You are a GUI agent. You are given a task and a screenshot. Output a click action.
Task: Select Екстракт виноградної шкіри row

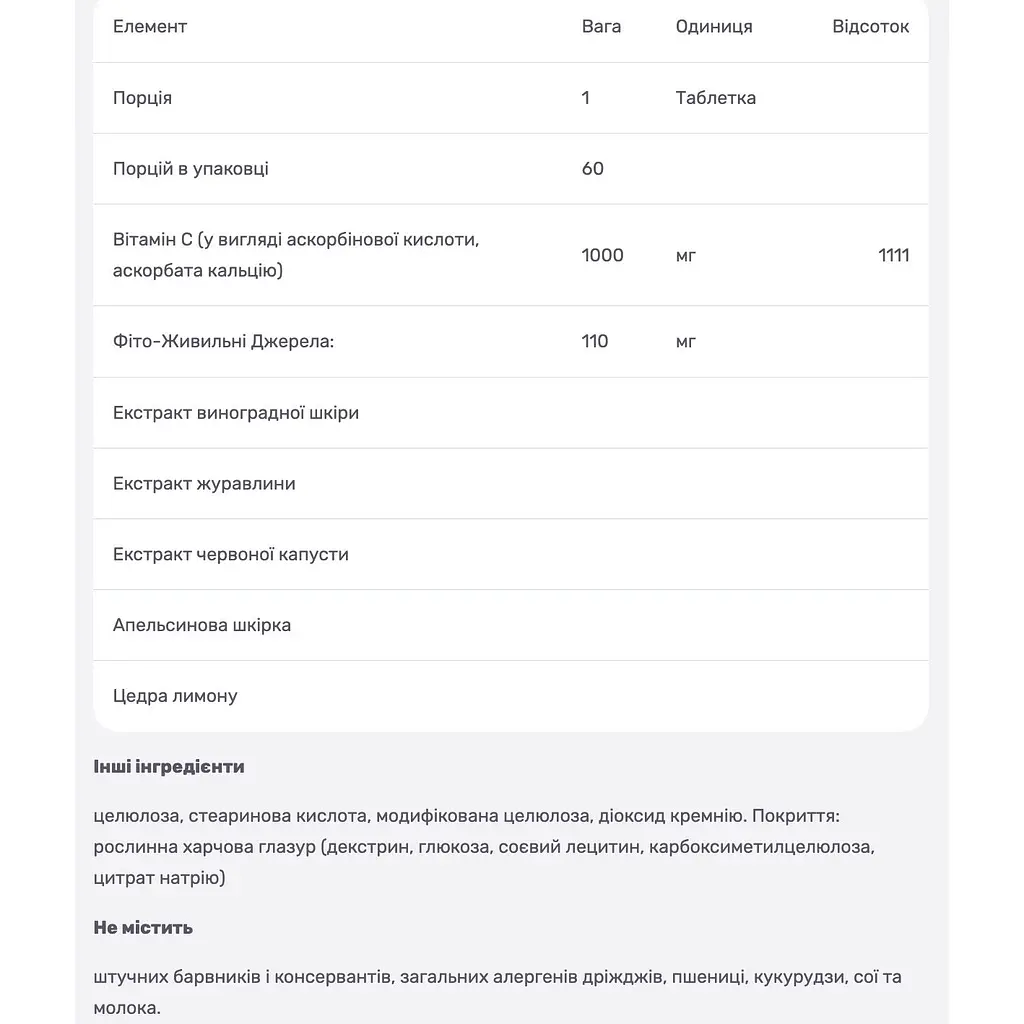pyautogui.click(x=511, y=413)
